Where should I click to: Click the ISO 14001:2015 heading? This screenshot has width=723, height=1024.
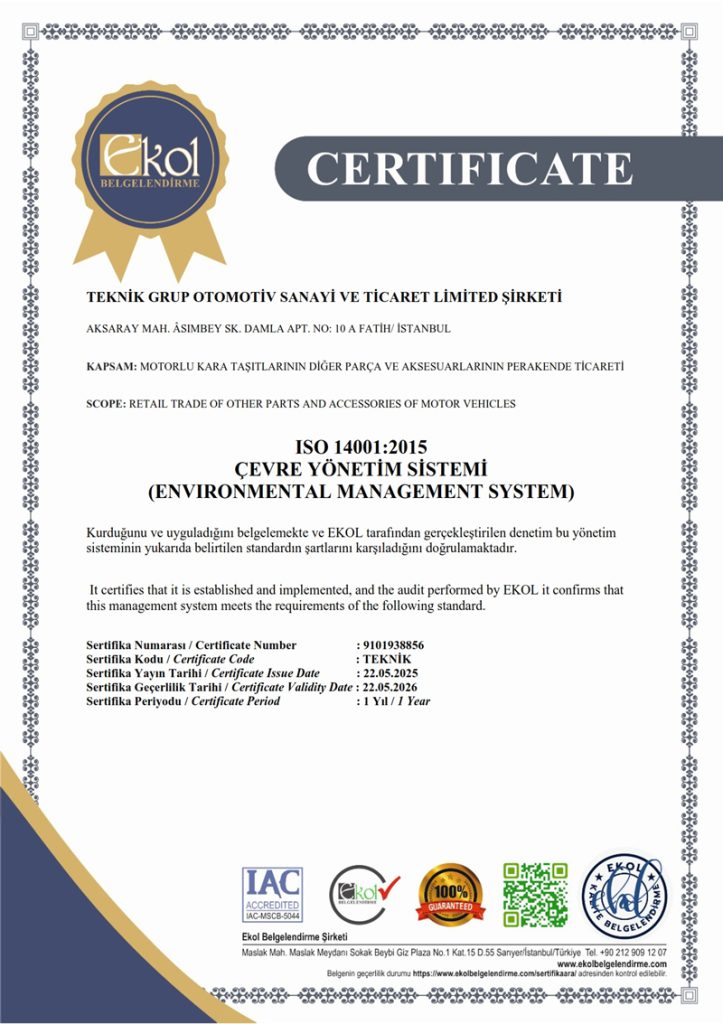tap(361, 447)
